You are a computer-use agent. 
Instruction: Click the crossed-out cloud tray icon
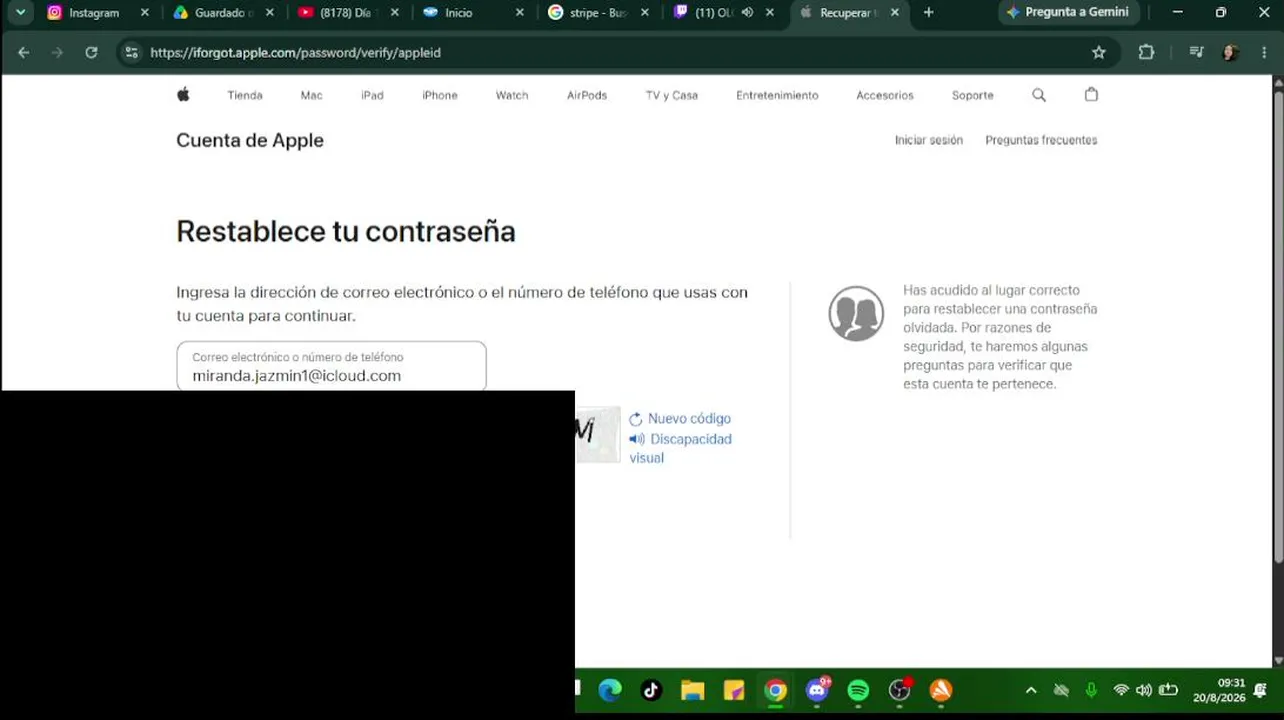point(1061,690)
